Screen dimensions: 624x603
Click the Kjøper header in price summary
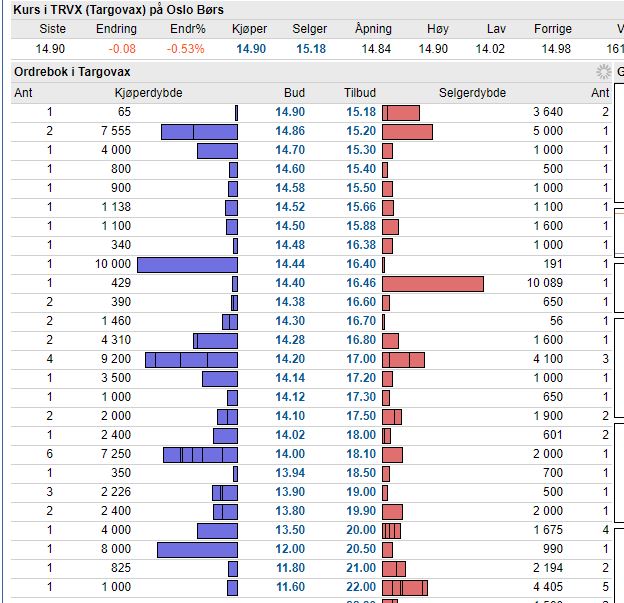[x=250, y=29]
